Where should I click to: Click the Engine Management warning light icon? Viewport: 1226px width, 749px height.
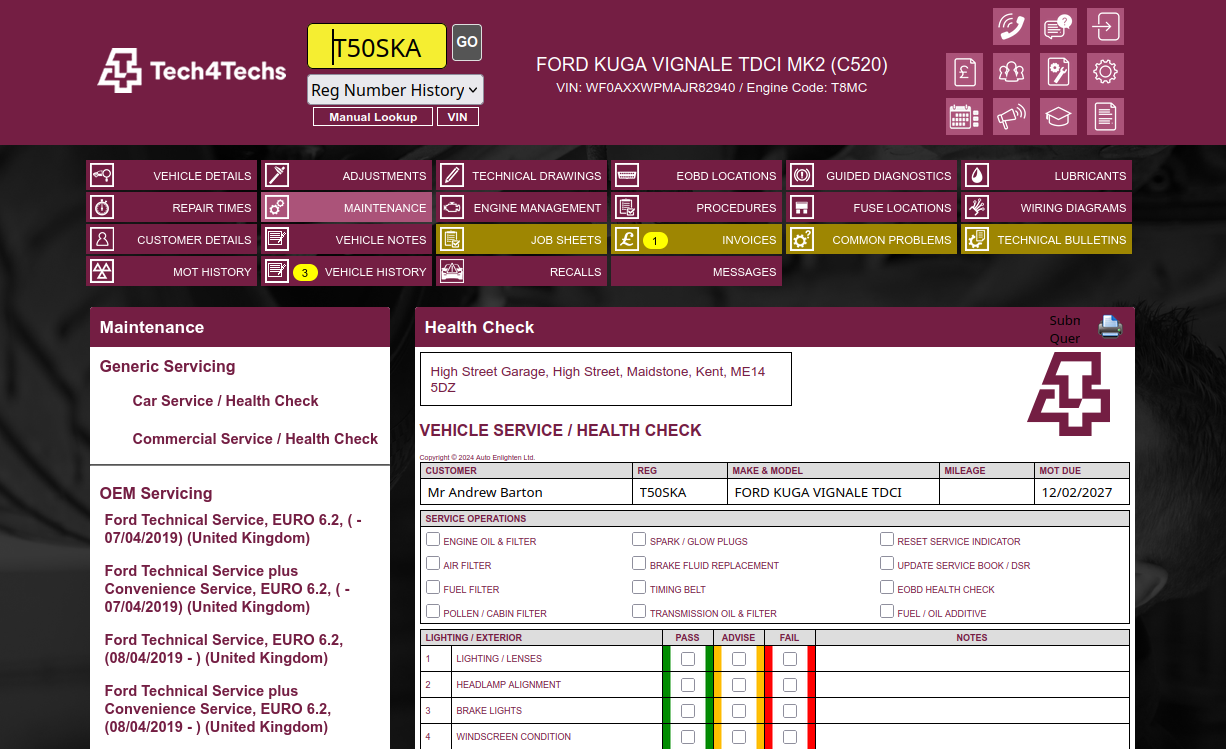452,207
